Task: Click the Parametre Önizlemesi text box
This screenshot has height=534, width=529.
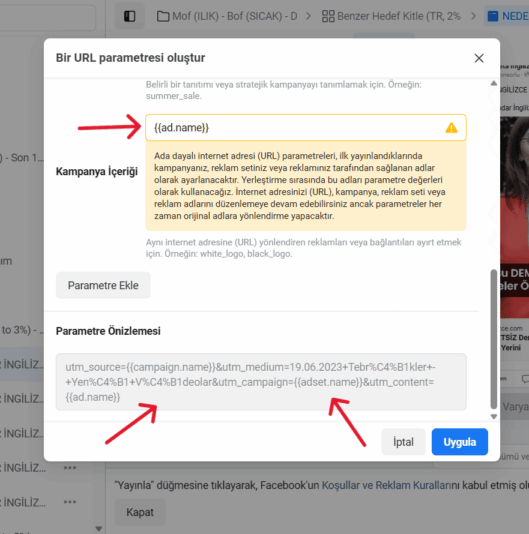Action: click(x=261, y=382)
